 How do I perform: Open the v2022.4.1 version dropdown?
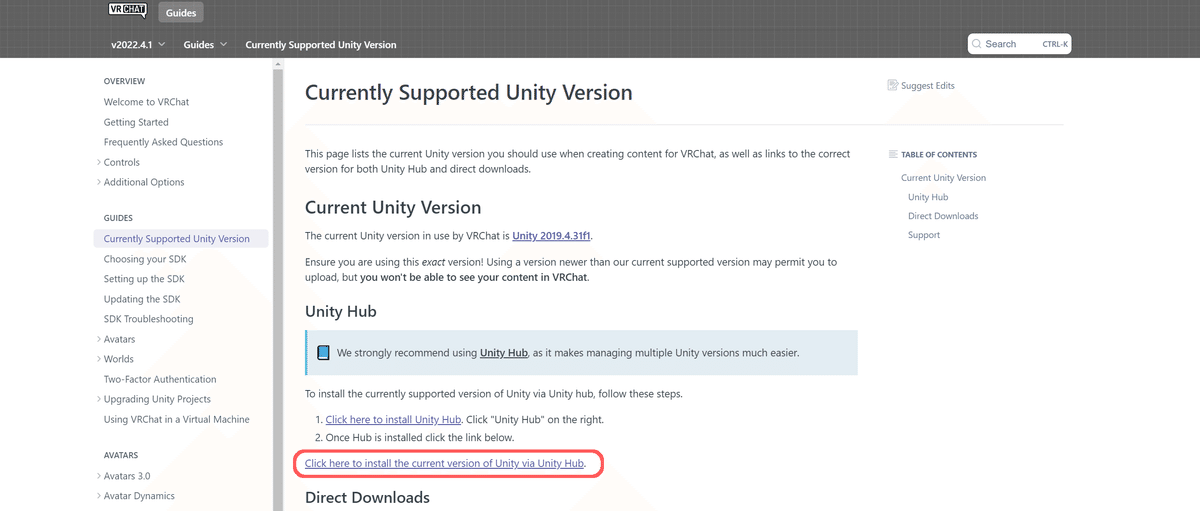[138, 44]
